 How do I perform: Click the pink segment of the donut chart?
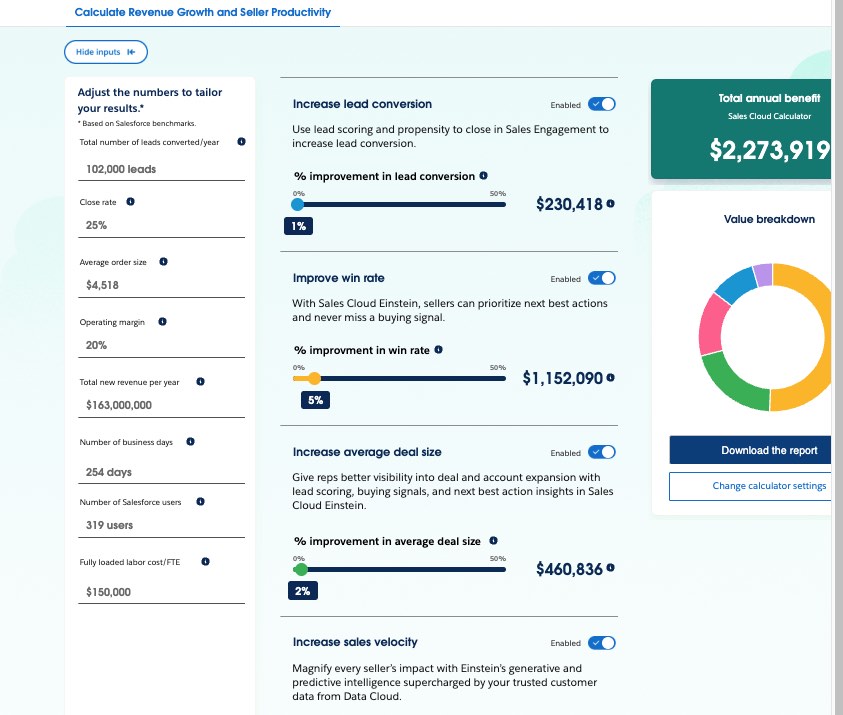(x=712, y=325)
